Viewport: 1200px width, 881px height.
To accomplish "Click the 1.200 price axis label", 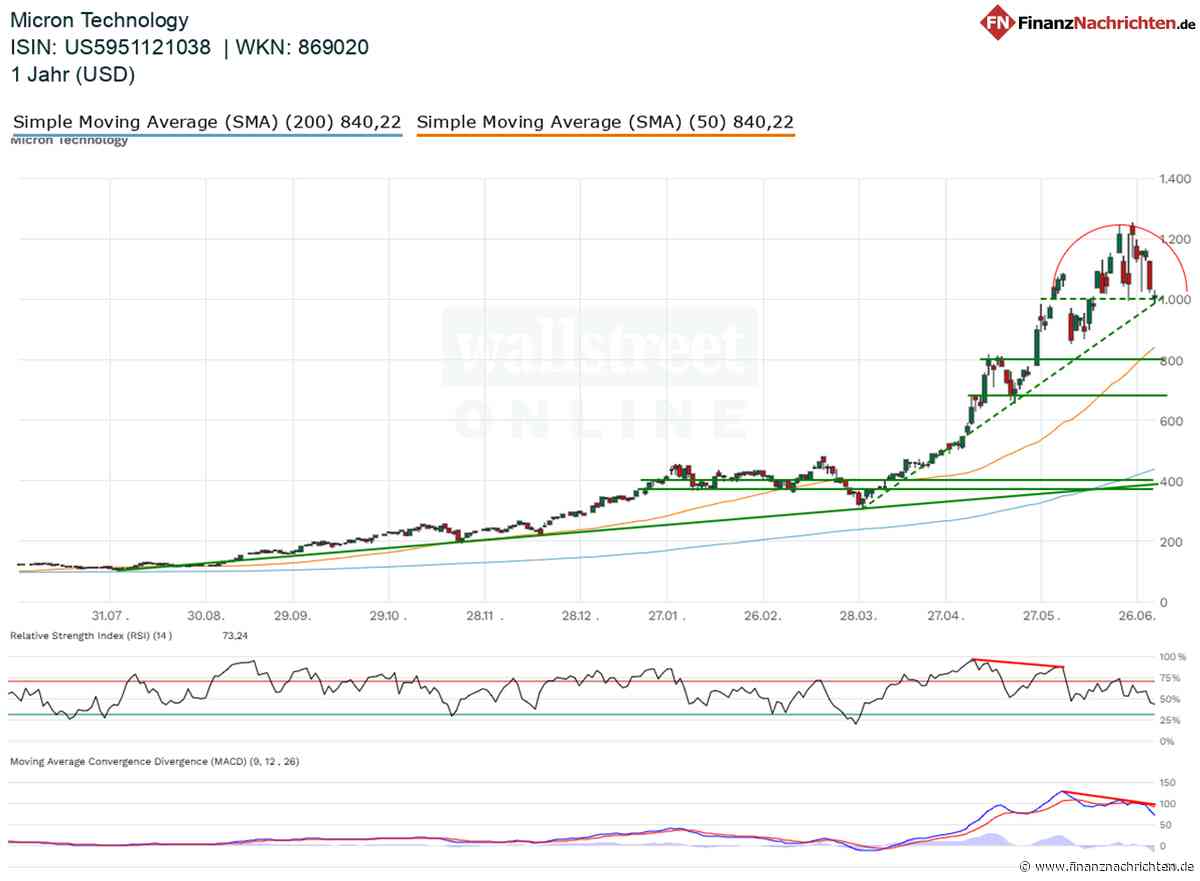I will coord(1176,240).
